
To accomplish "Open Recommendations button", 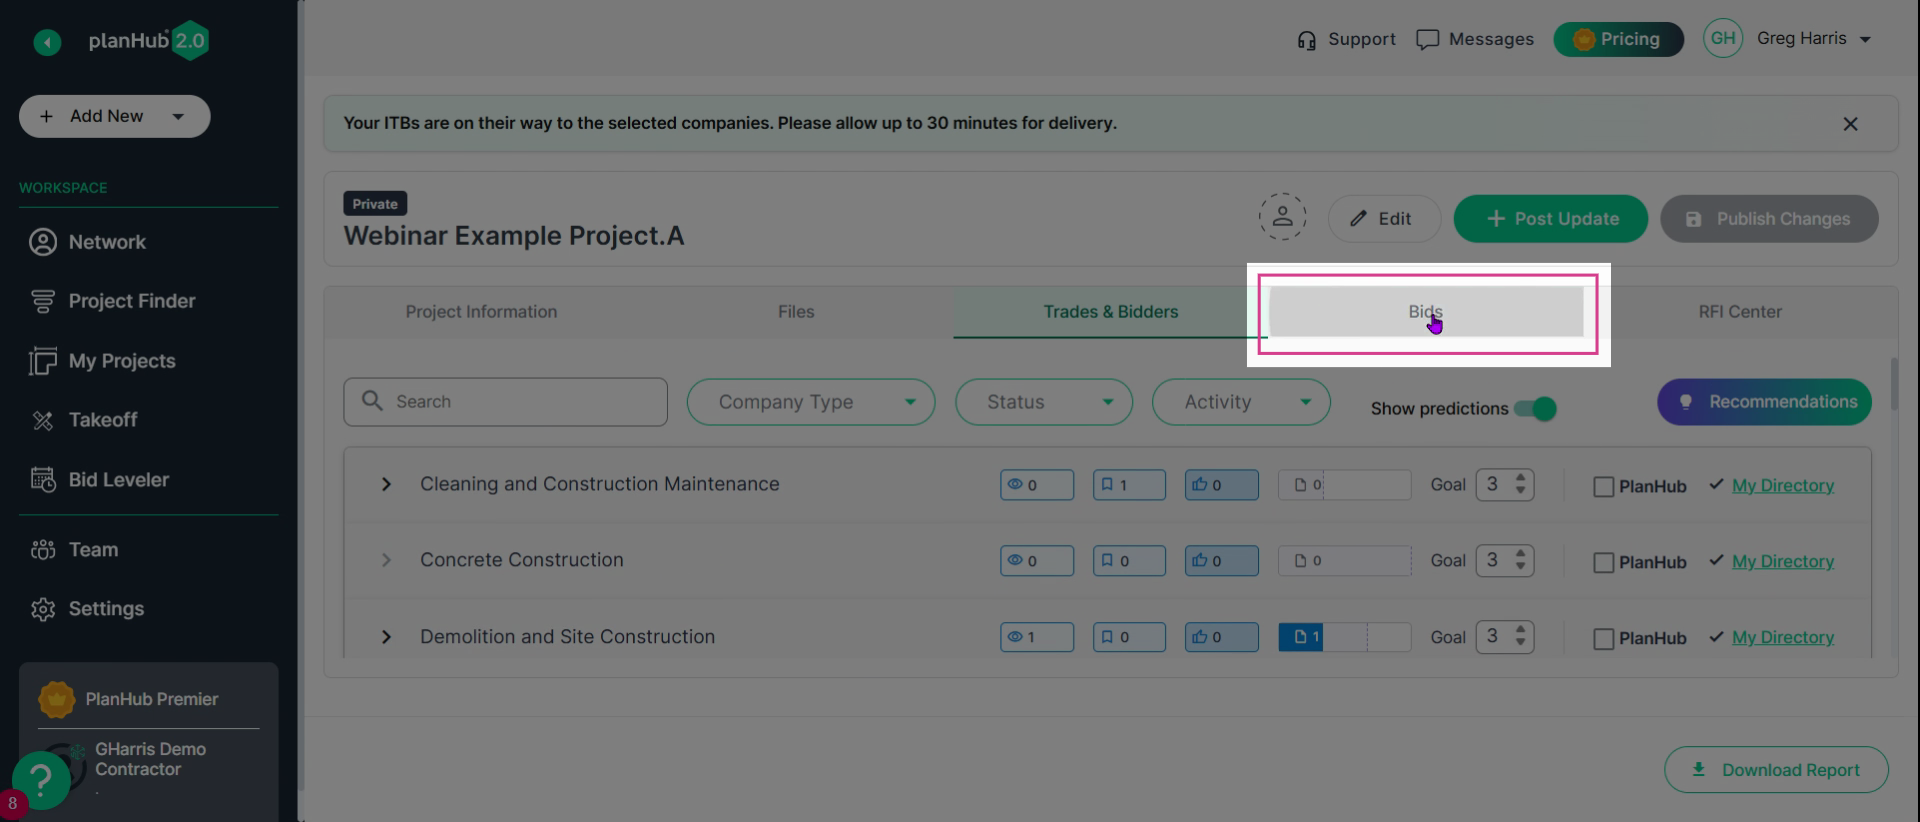I will point(1764,402).
